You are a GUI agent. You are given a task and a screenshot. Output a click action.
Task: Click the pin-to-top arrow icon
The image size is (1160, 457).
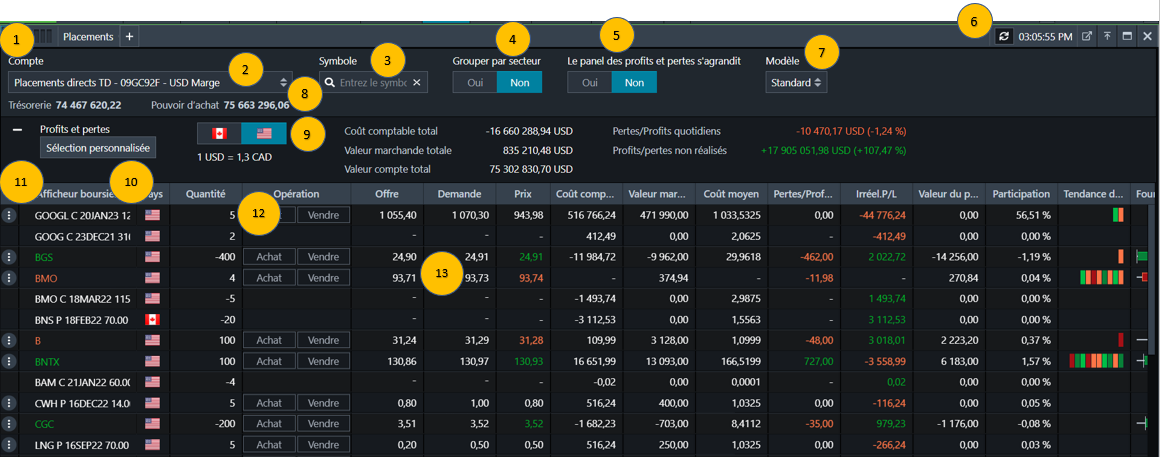click(1107, 36)
